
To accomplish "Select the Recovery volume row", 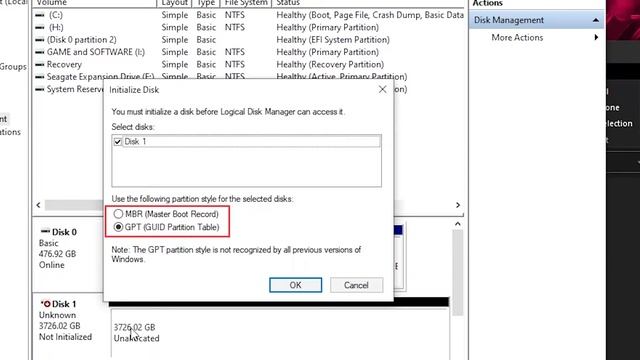I will (249, 64).
